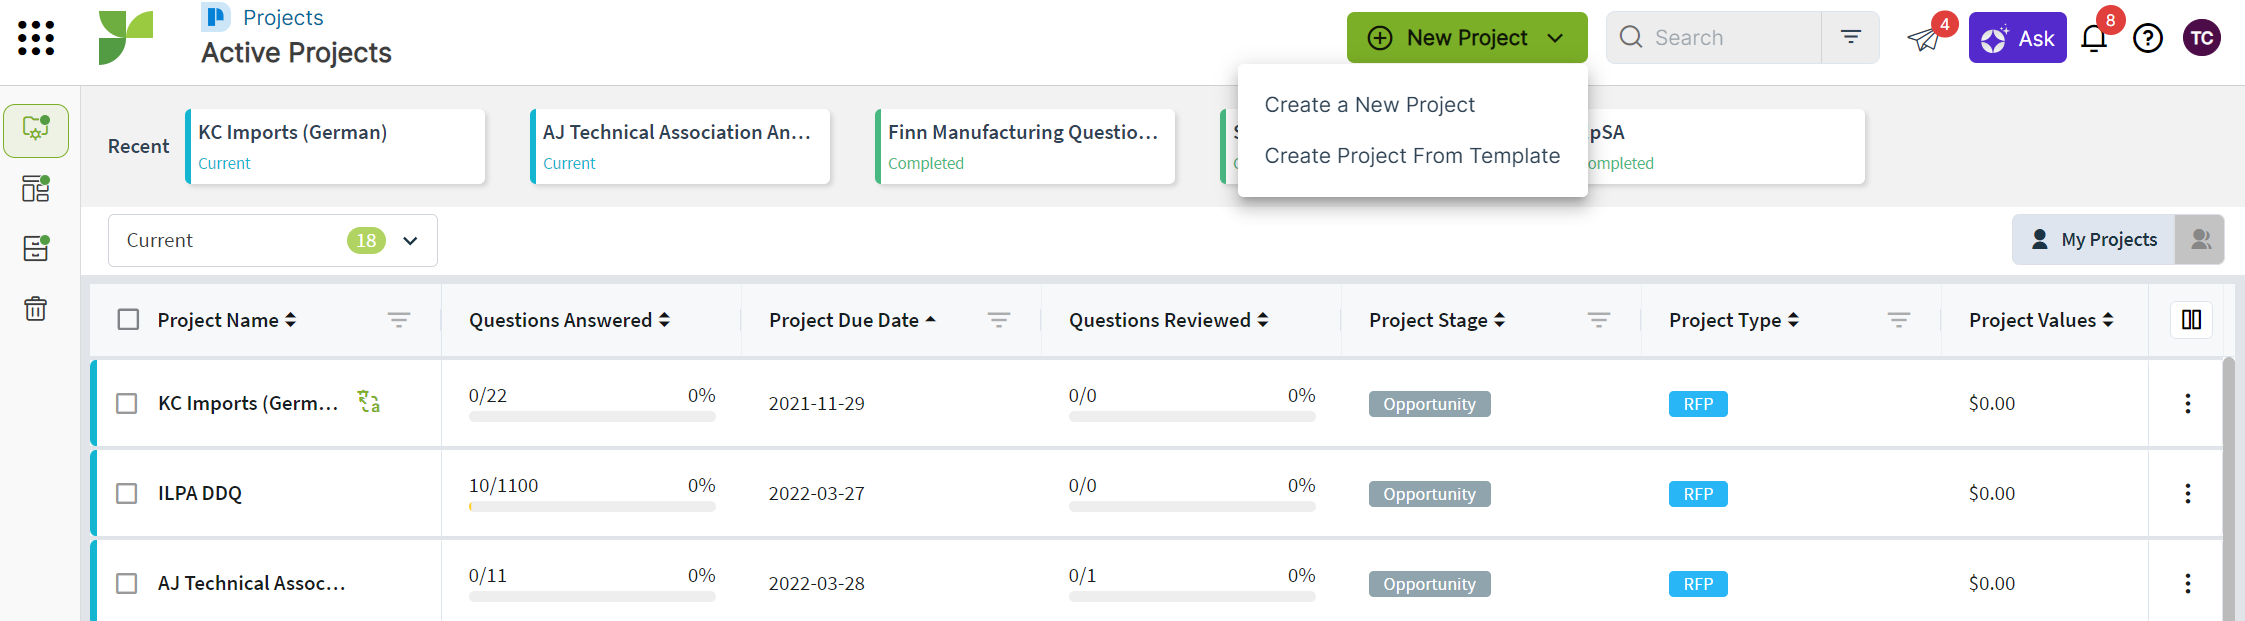Open recent Finn Manufacturing Questionnaire card

1025,146
